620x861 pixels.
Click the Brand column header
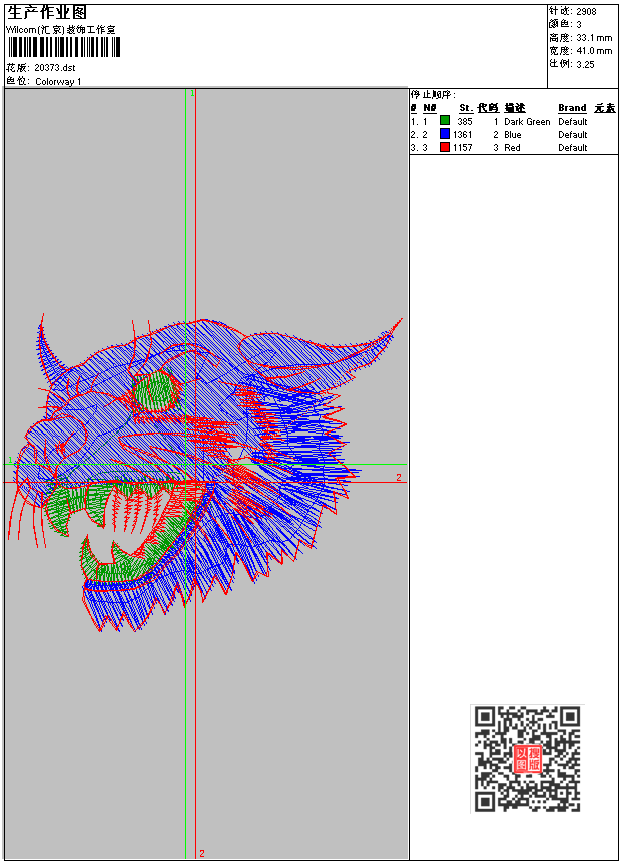click(x=572, y=108)
